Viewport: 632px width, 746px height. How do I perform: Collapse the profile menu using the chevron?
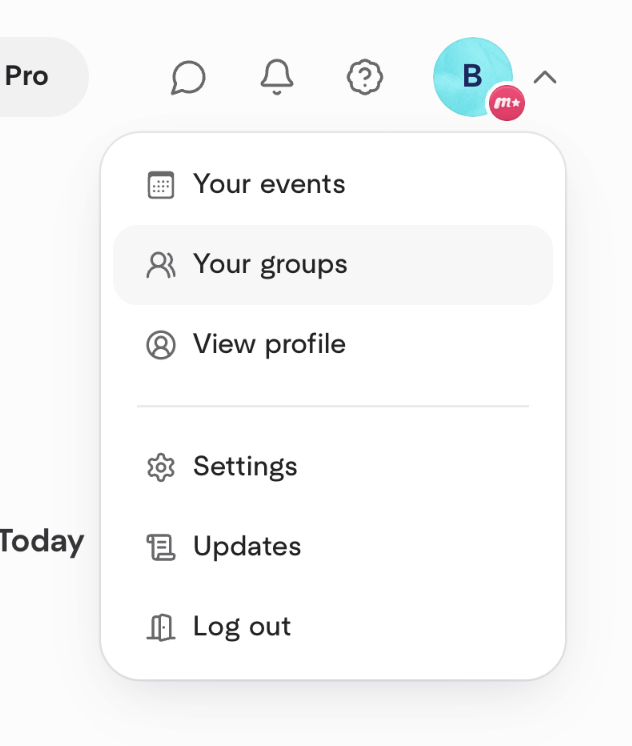pos(545,77)
